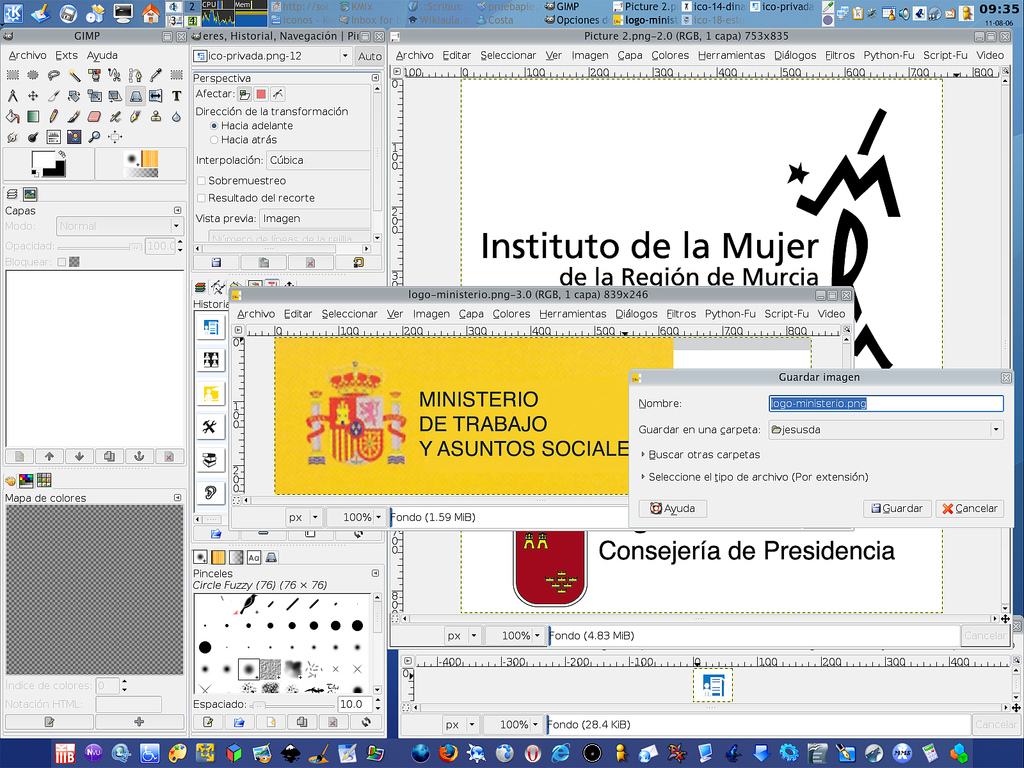Open Script-Fu menu in Picture 2 window
This screenshot has width=1024, height=768.
click(x=945, y=56)
